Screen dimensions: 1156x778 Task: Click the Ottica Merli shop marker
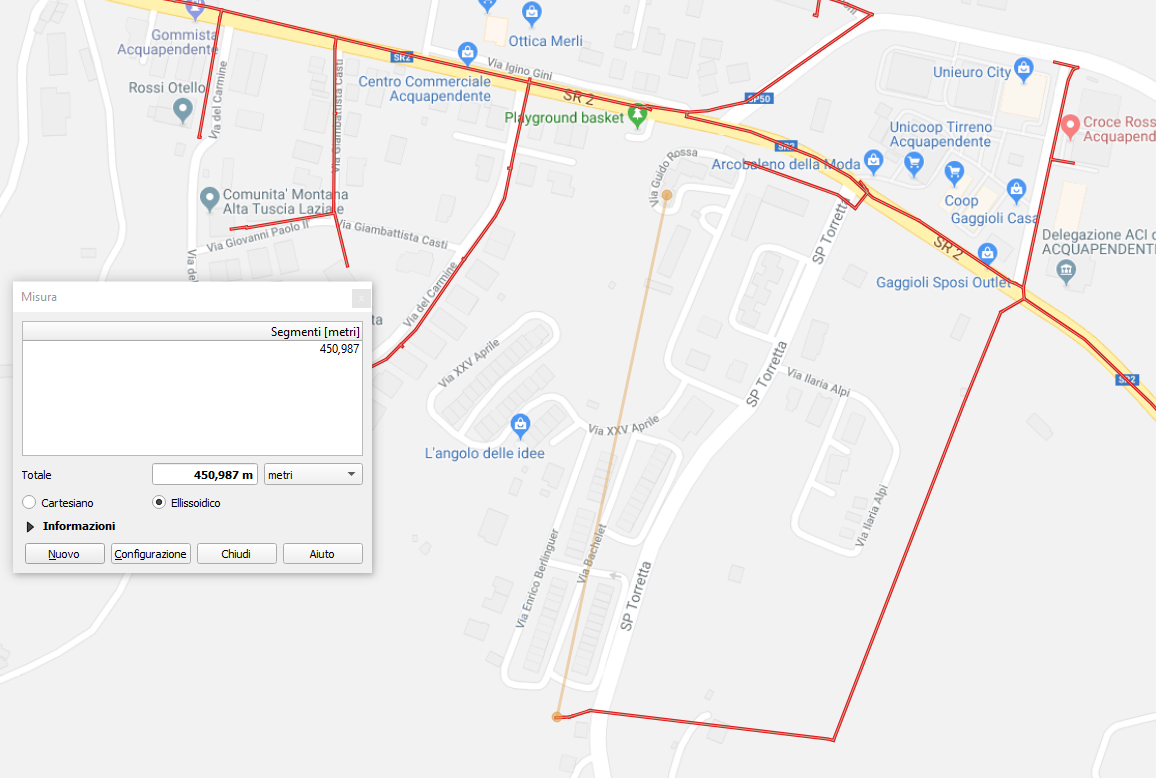point(532,13)
